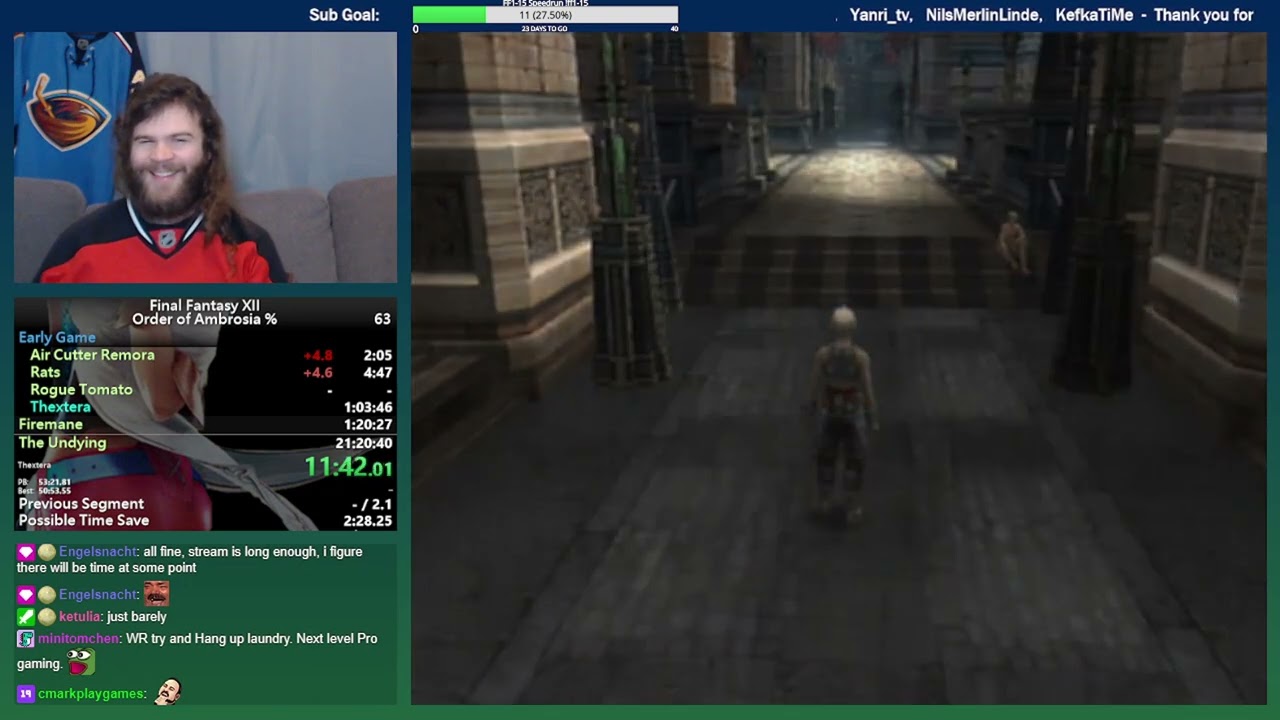This screenshot has height=720, width=1280.
Task: Select the "Rogue Tomato" split row
Action: [205, 390]
